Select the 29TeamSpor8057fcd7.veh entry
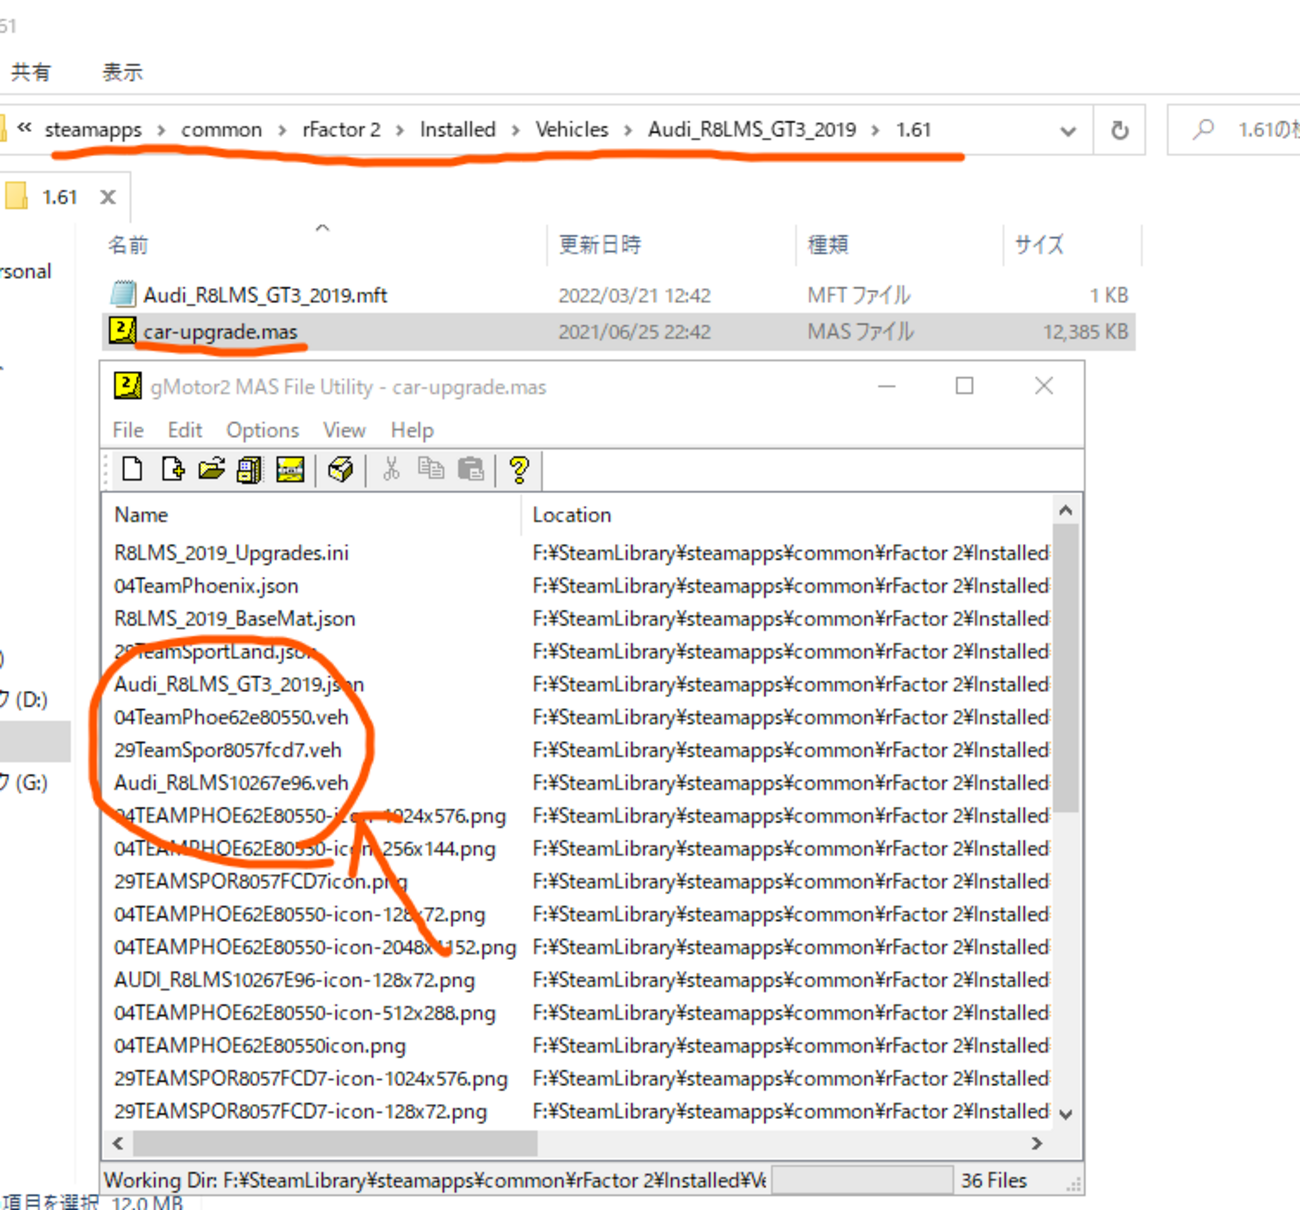 point(228,750)
